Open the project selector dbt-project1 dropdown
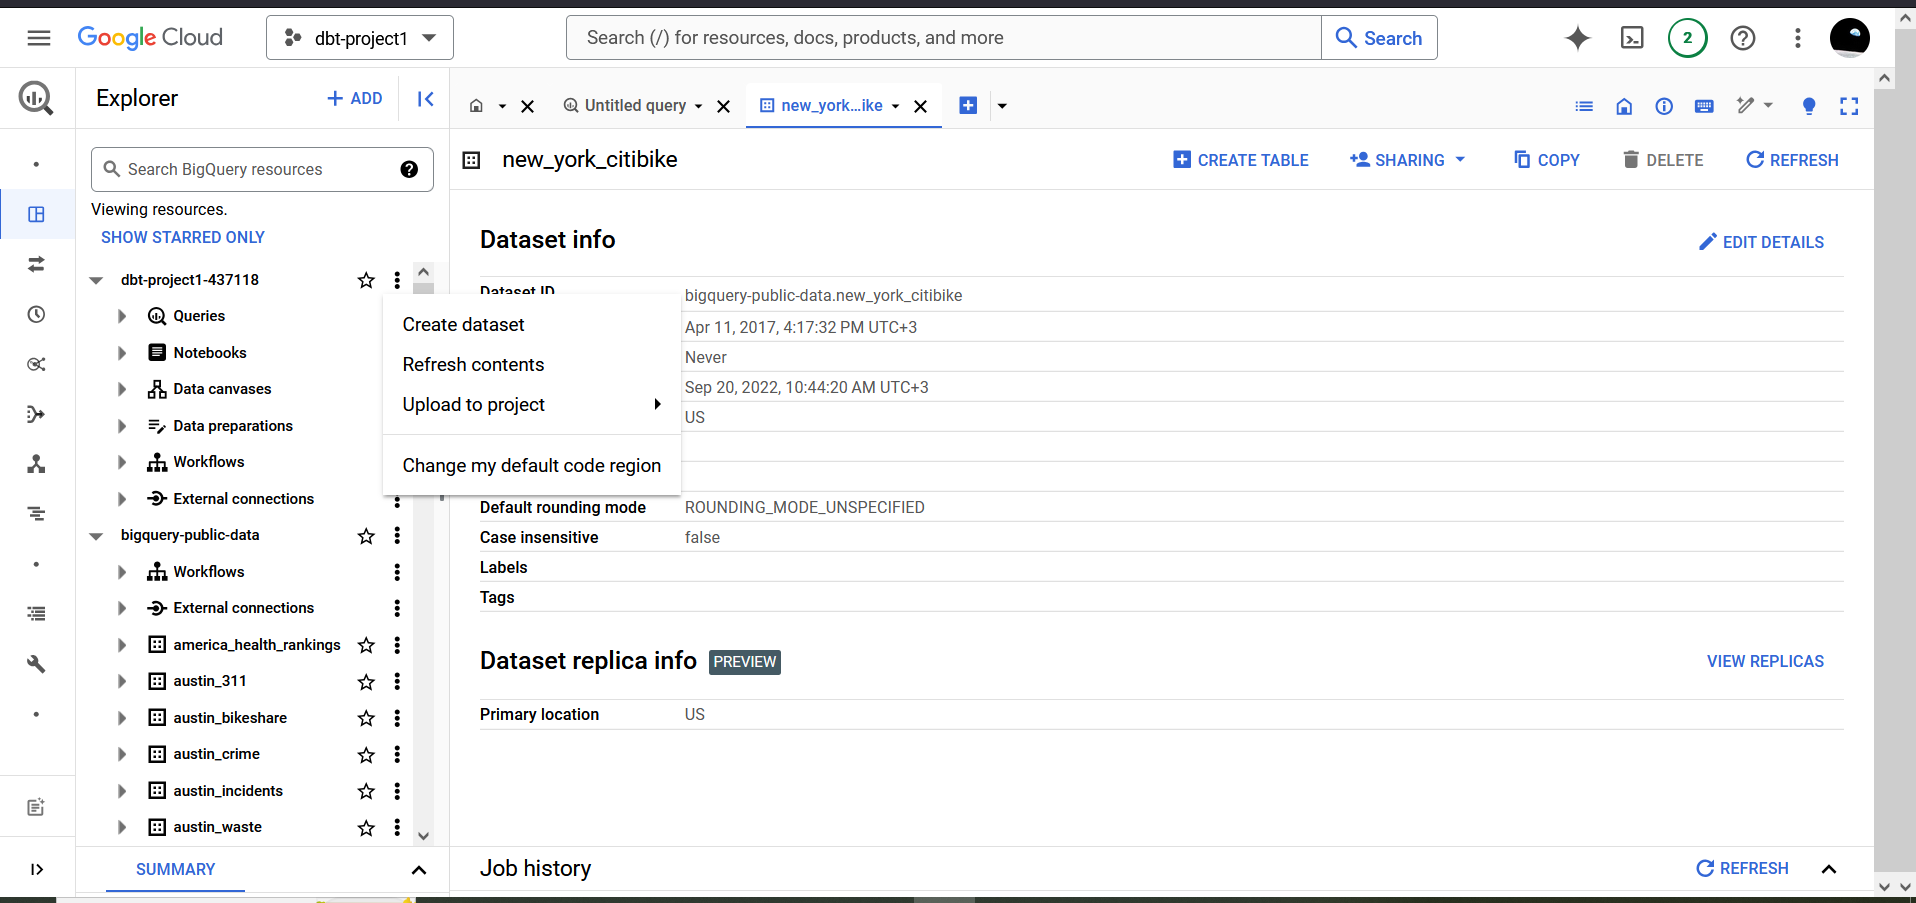The height and width of the screenshot is (903, 1916). 360,38
